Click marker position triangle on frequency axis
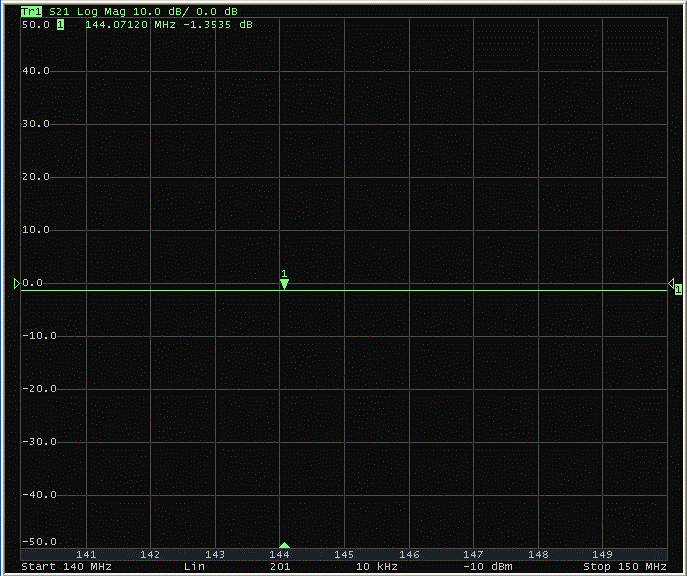687x576 pixels. [284, 545]
